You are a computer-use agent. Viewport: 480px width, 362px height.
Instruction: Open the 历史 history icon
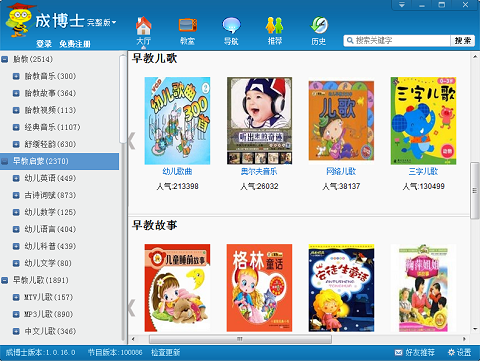[319, 26]
